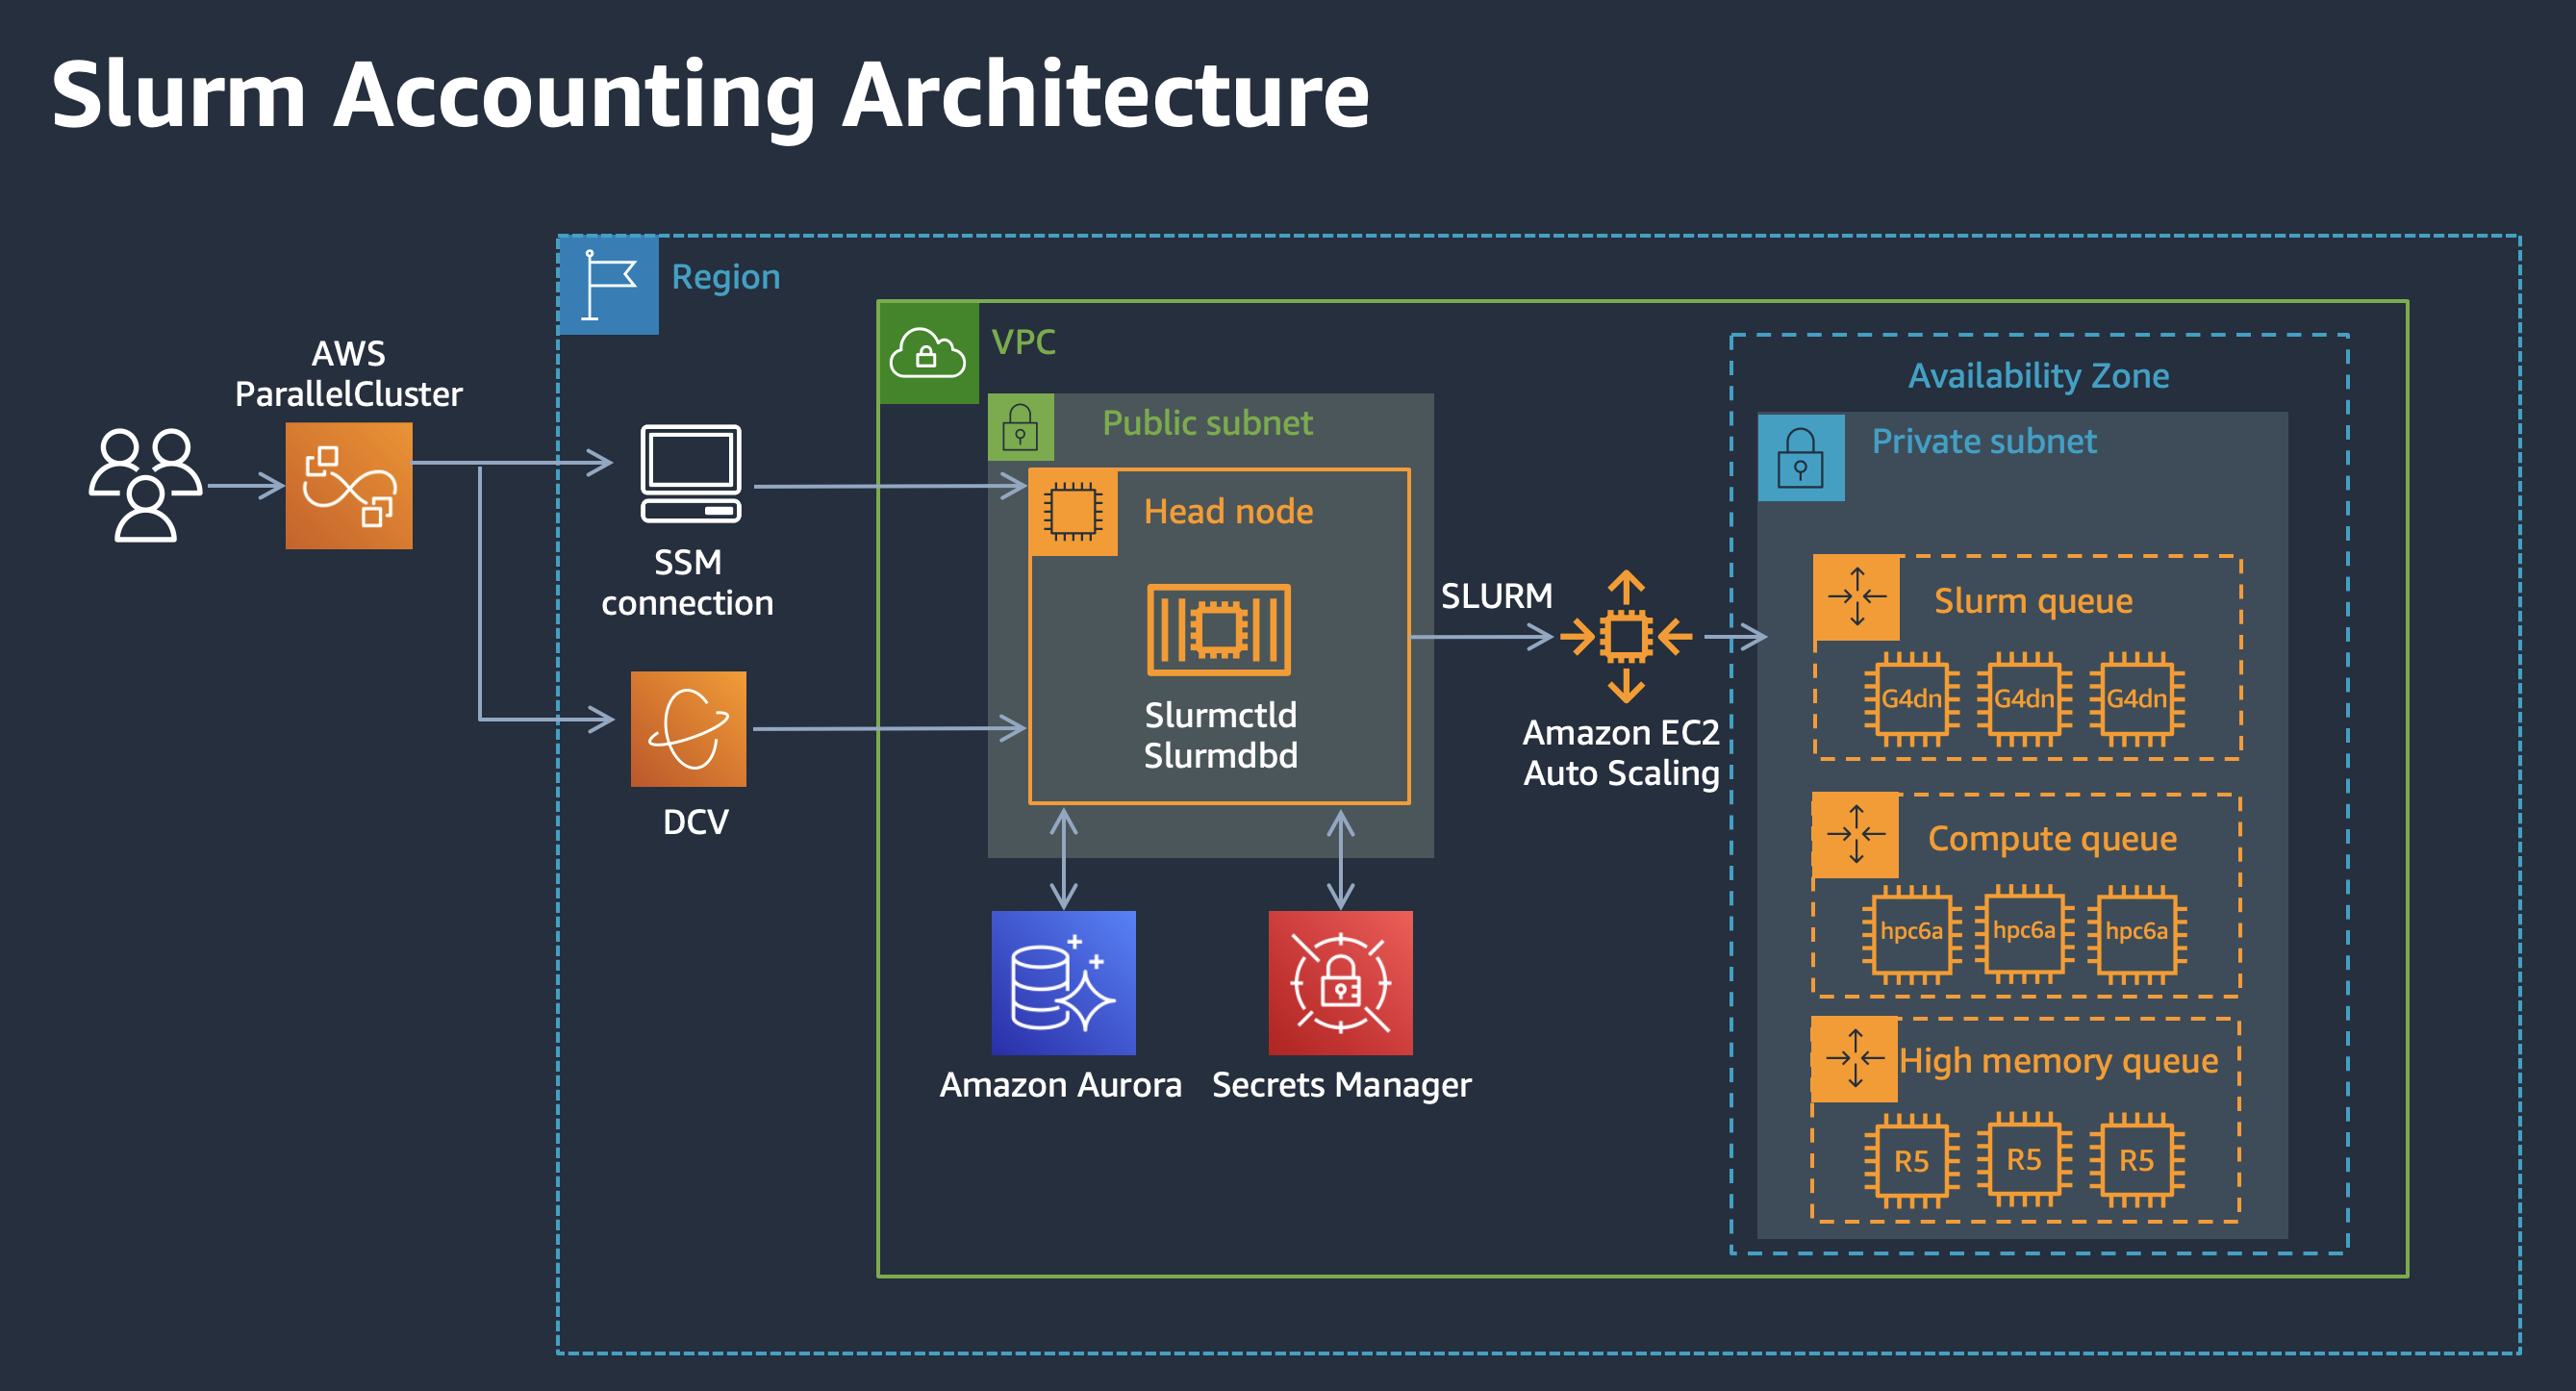Click the Amazon EC2 Auto Scaling icon
2576x1391 pixels.
tap(1626, 636)
